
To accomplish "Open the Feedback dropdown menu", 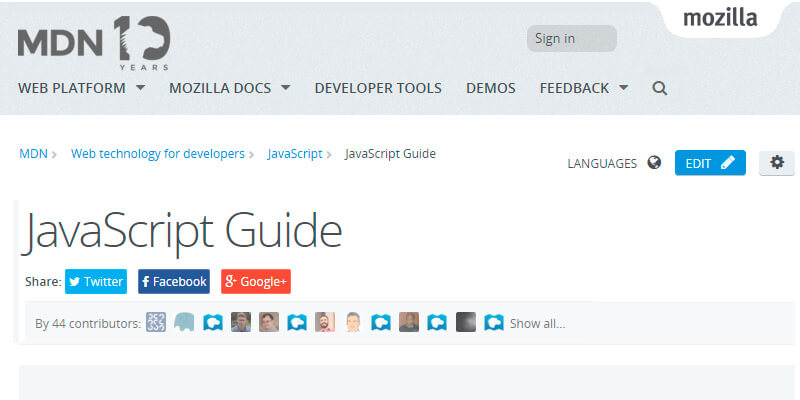I will (584, 88).
